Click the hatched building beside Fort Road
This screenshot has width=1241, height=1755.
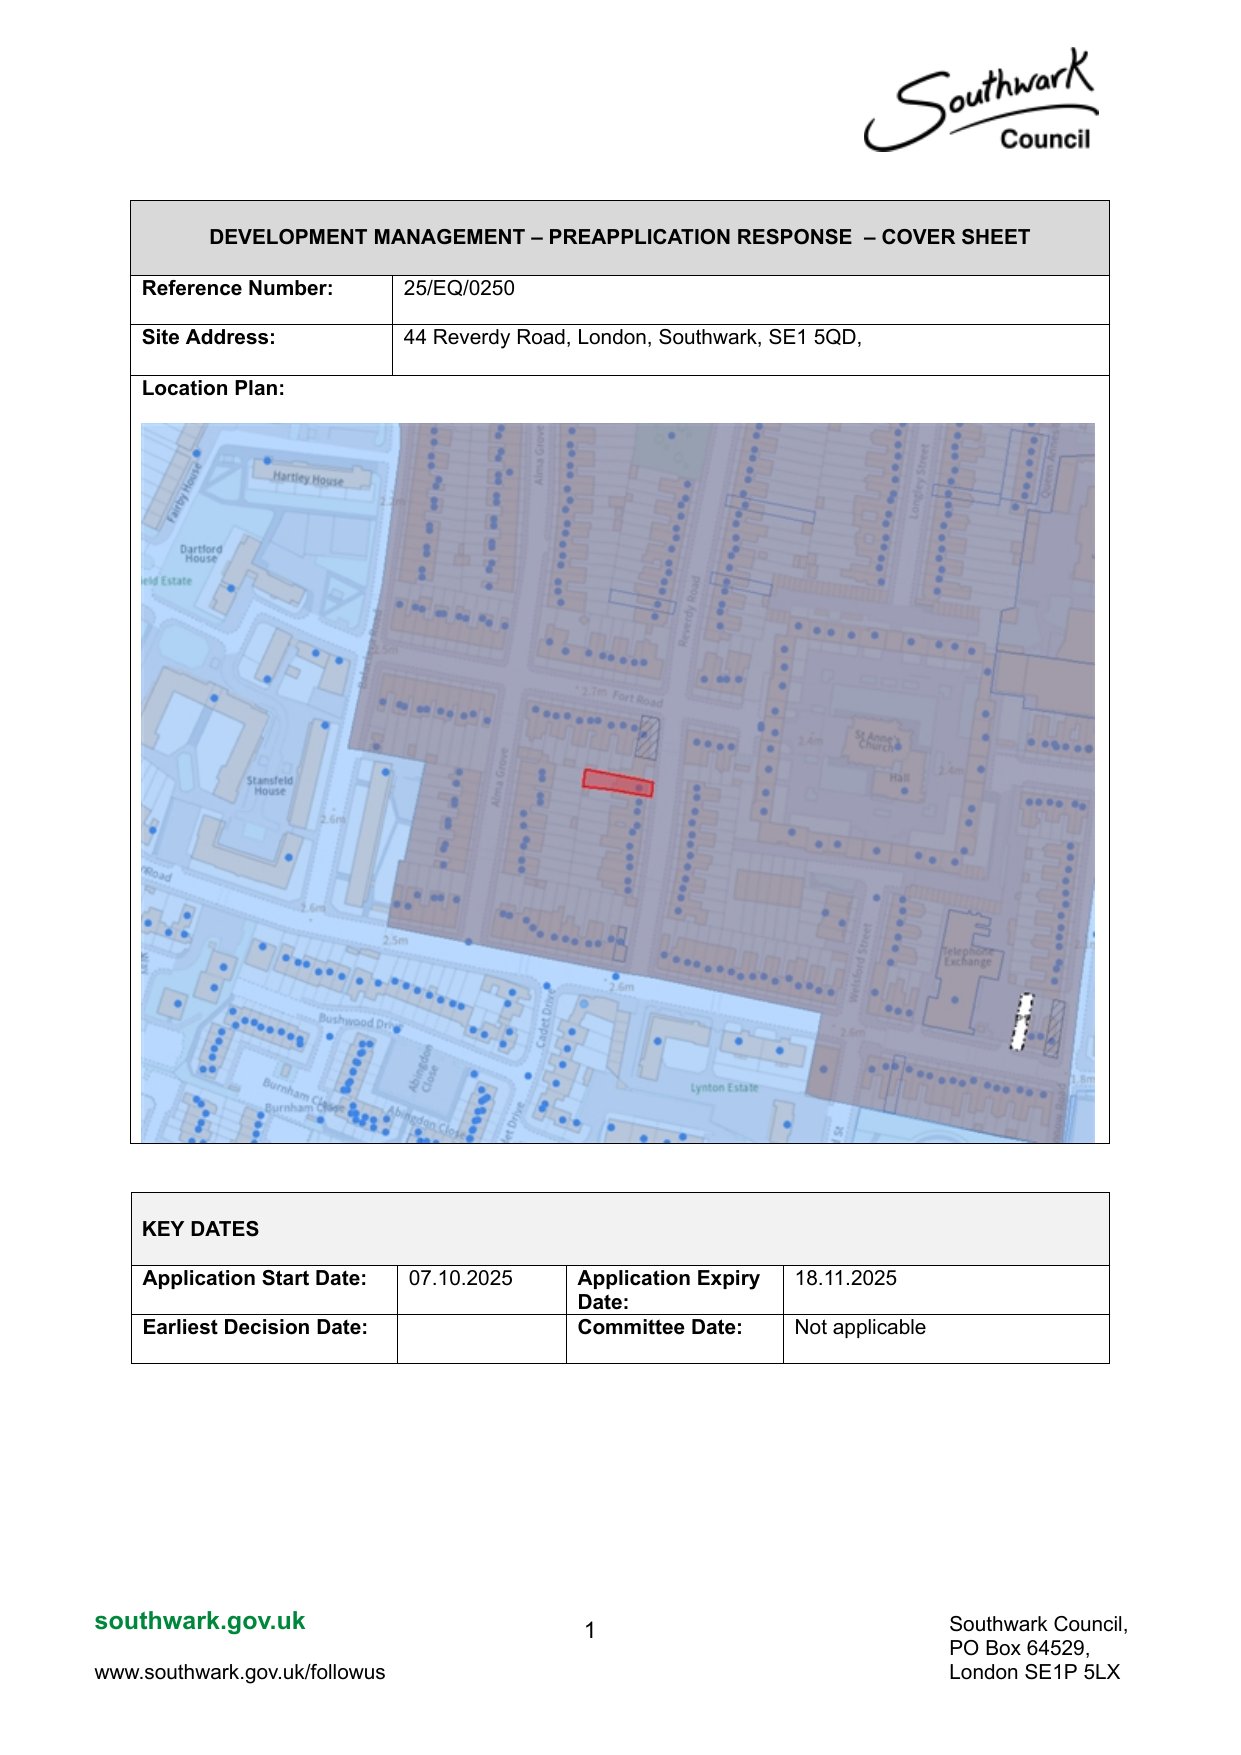[648, 736]
